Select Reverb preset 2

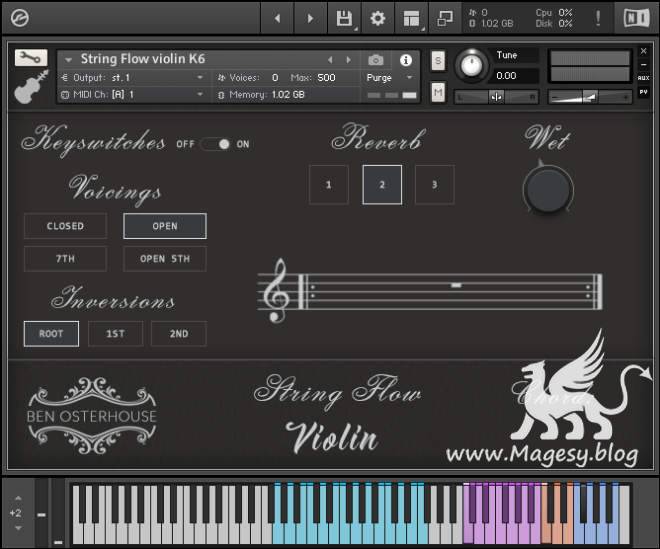pyautogui.click(x=382, y=185)
